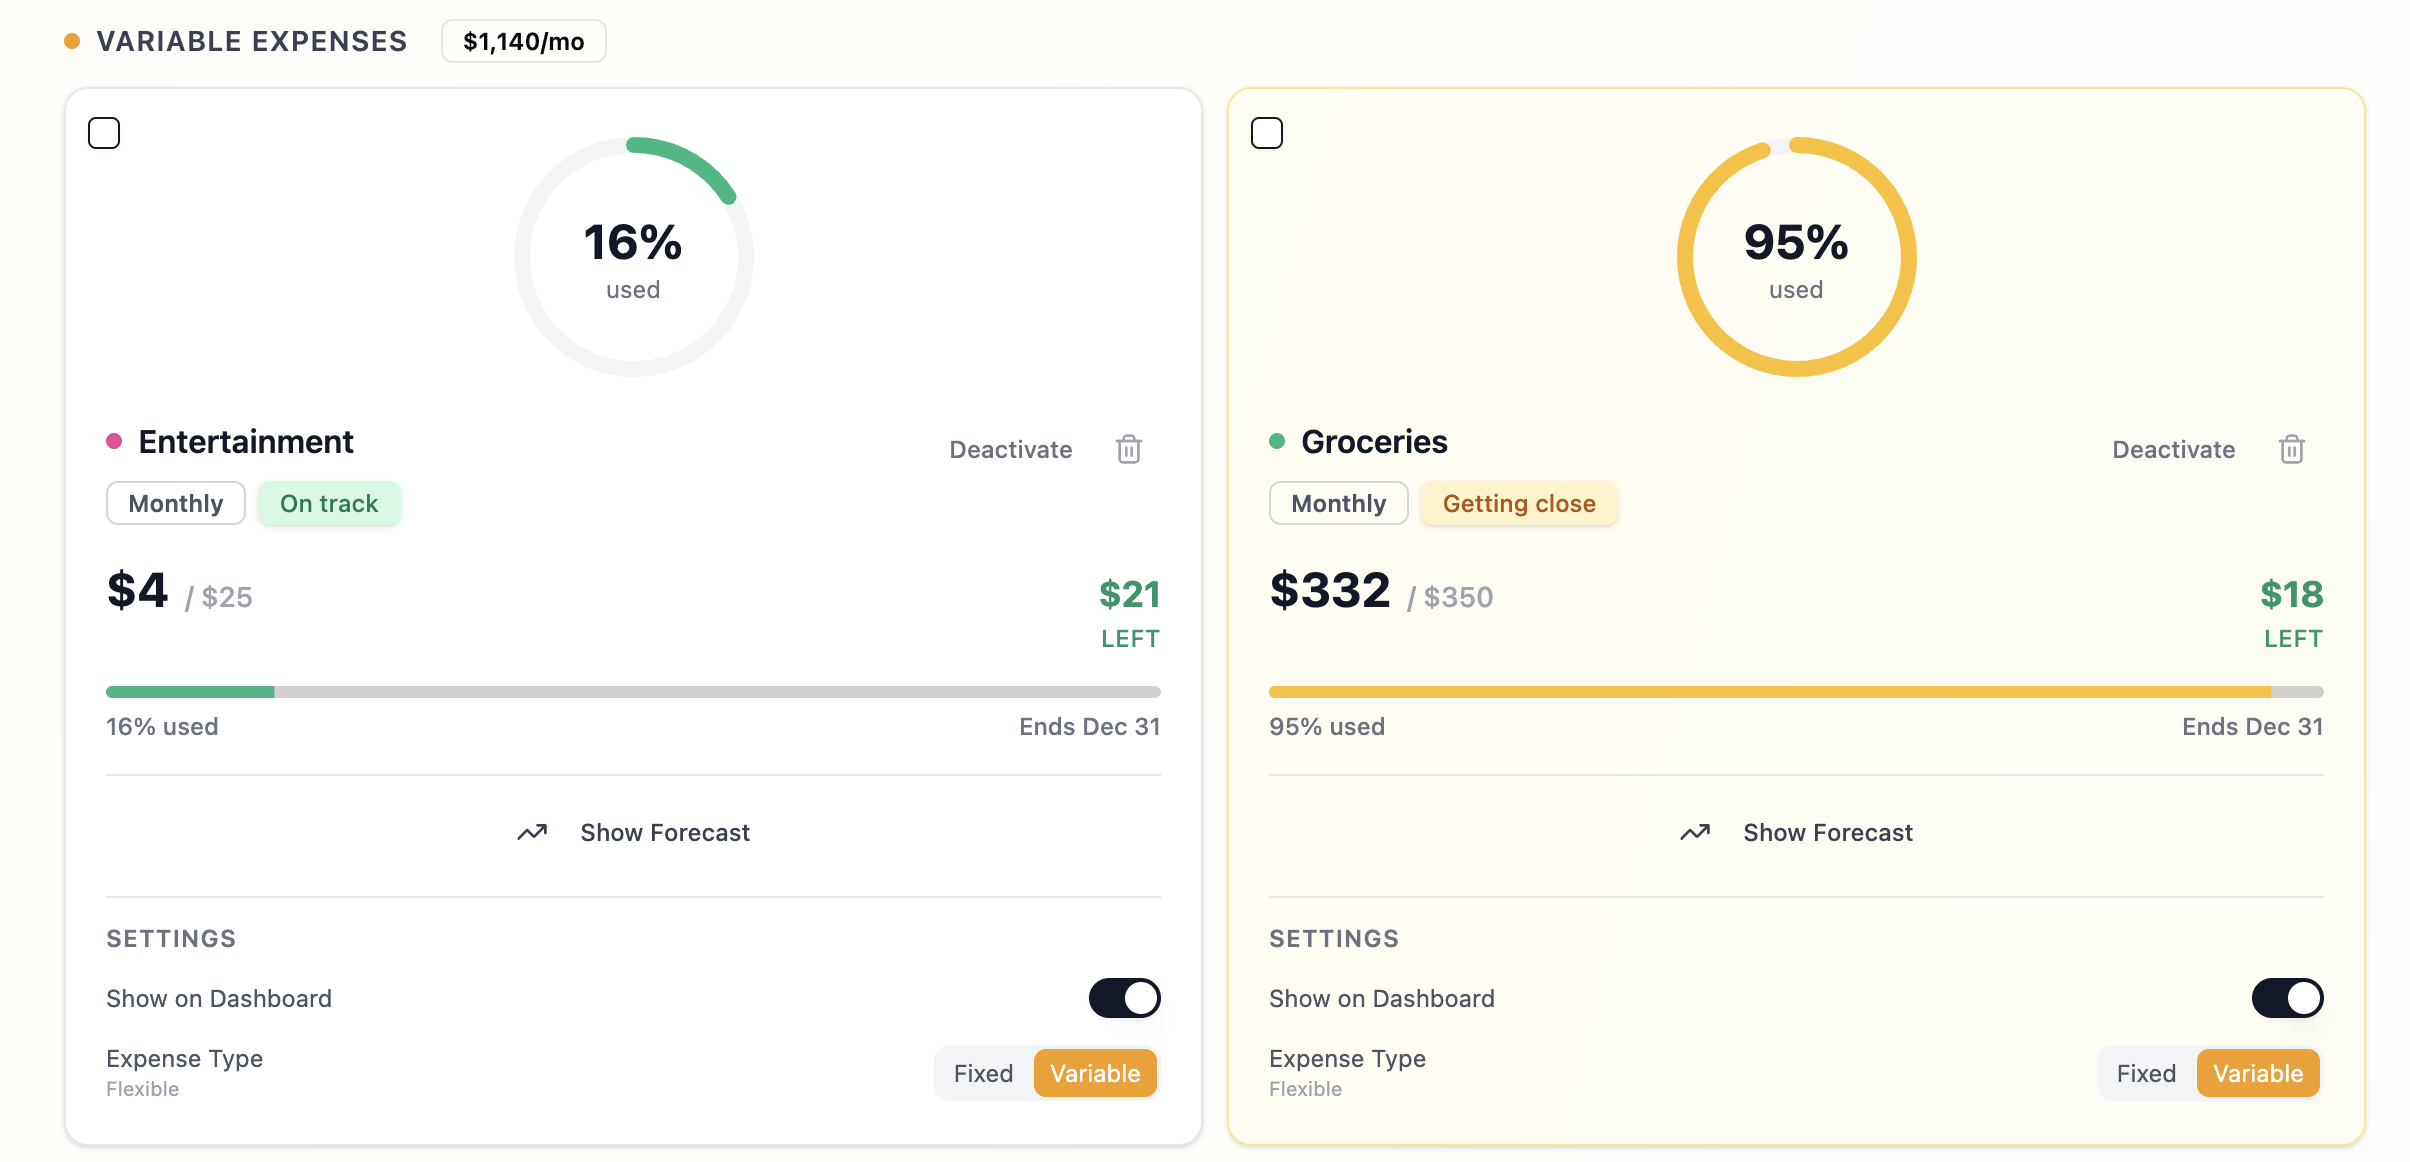Disable Show on Dashboard for Entertainment
The height and width of the screenshot is (1162, 2410).
[x=1124, y=997]
